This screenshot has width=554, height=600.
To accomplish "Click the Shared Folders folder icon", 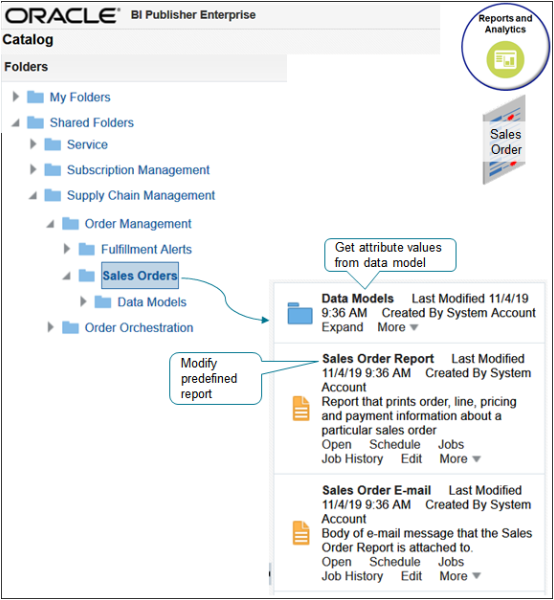I will click(35, 122).
